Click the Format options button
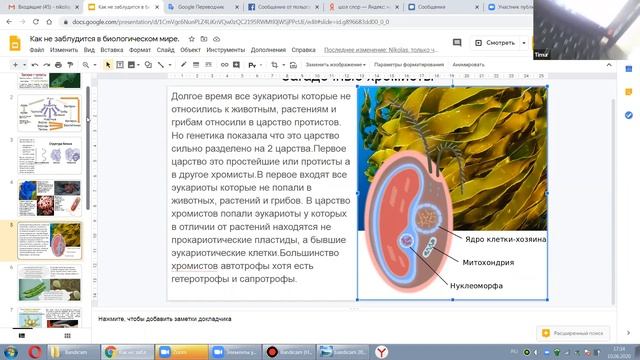The height and width of the screenshot is (360, 640). click(409, 65)
